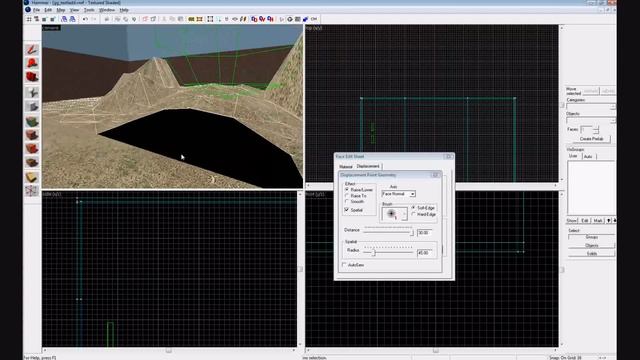This screenshot has height=360, width=640.
Task: Click the Radius slider track
Action: [388, 253]
